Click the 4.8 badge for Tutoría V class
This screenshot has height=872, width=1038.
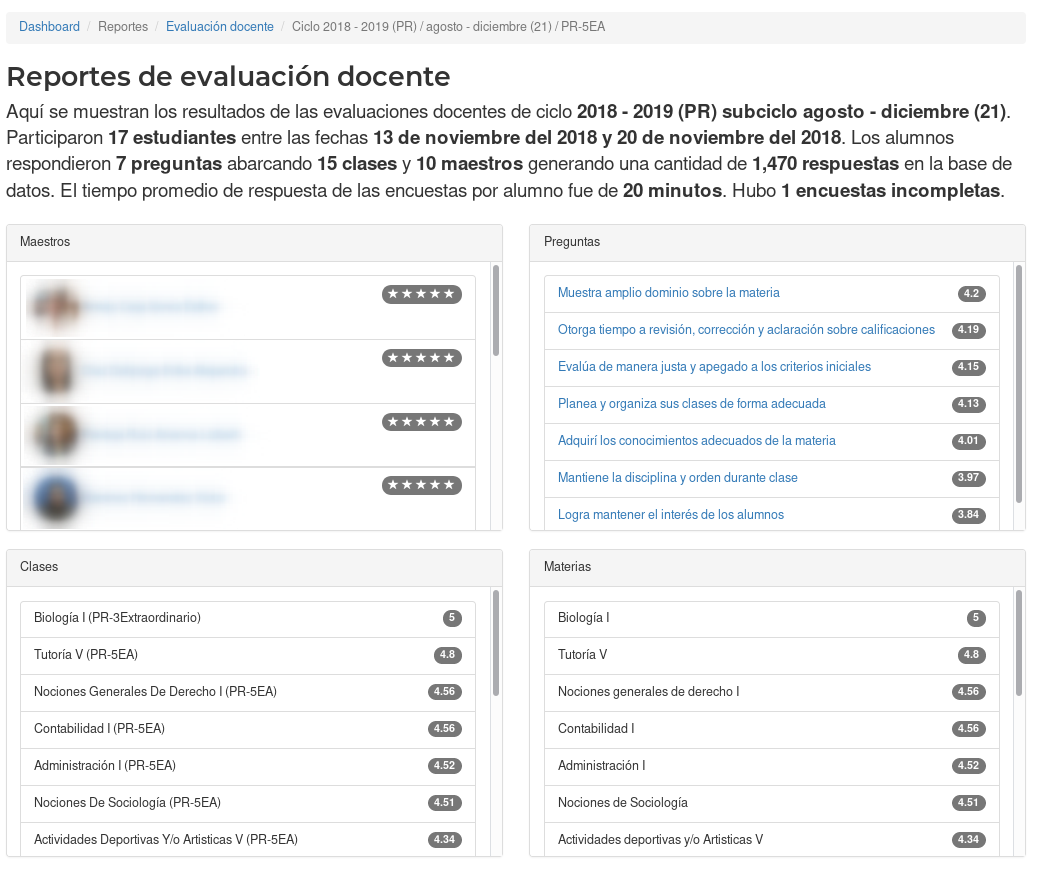tap(447, 655)
